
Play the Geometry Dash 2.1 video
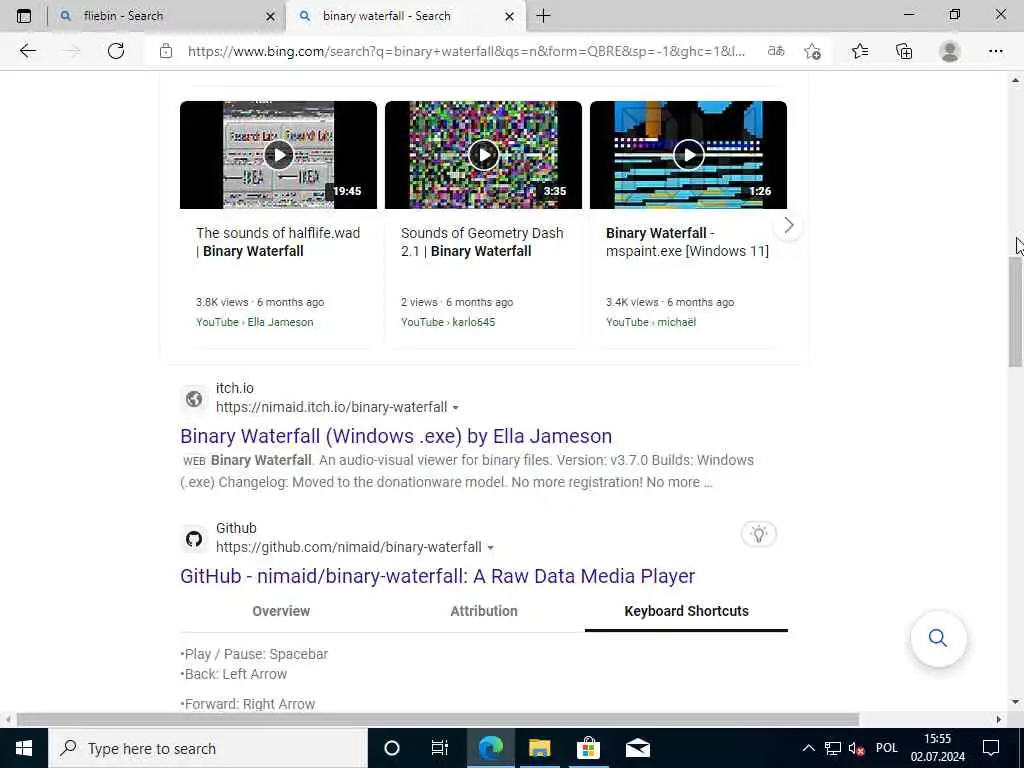tap(483, 155)
